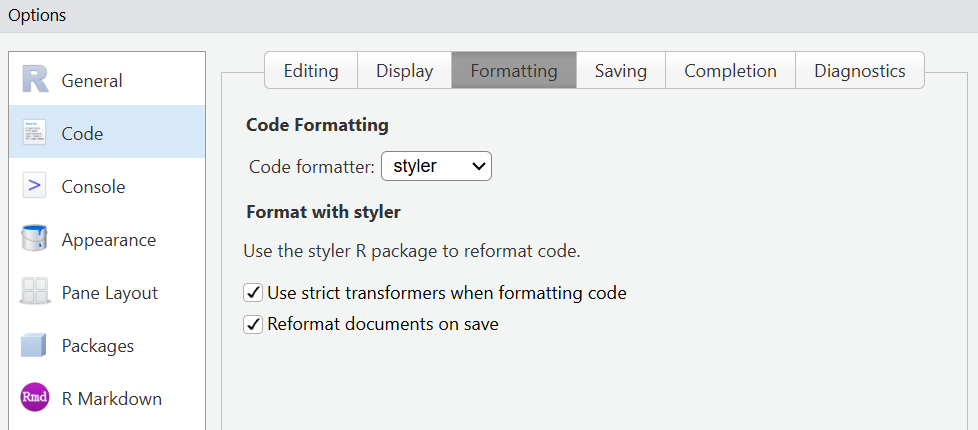This screenshot has width=978, height=430.
Task: Click the styler package description text
Action: point(412,251)
